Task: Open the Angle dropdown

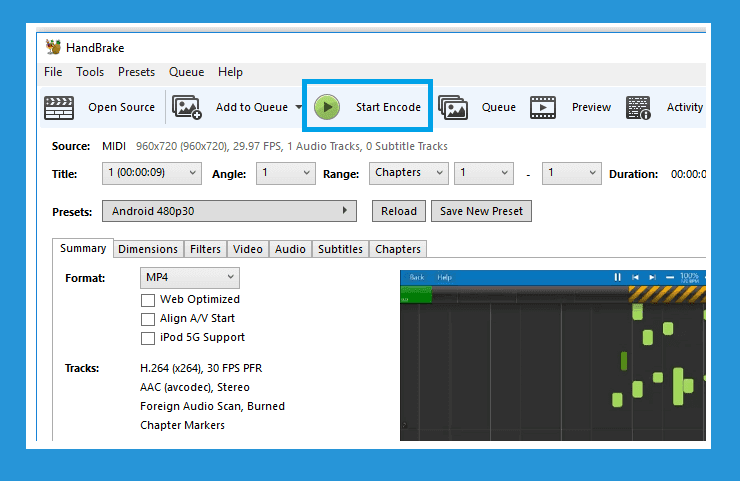Action: pyautogui.click(x=286, y=173)
